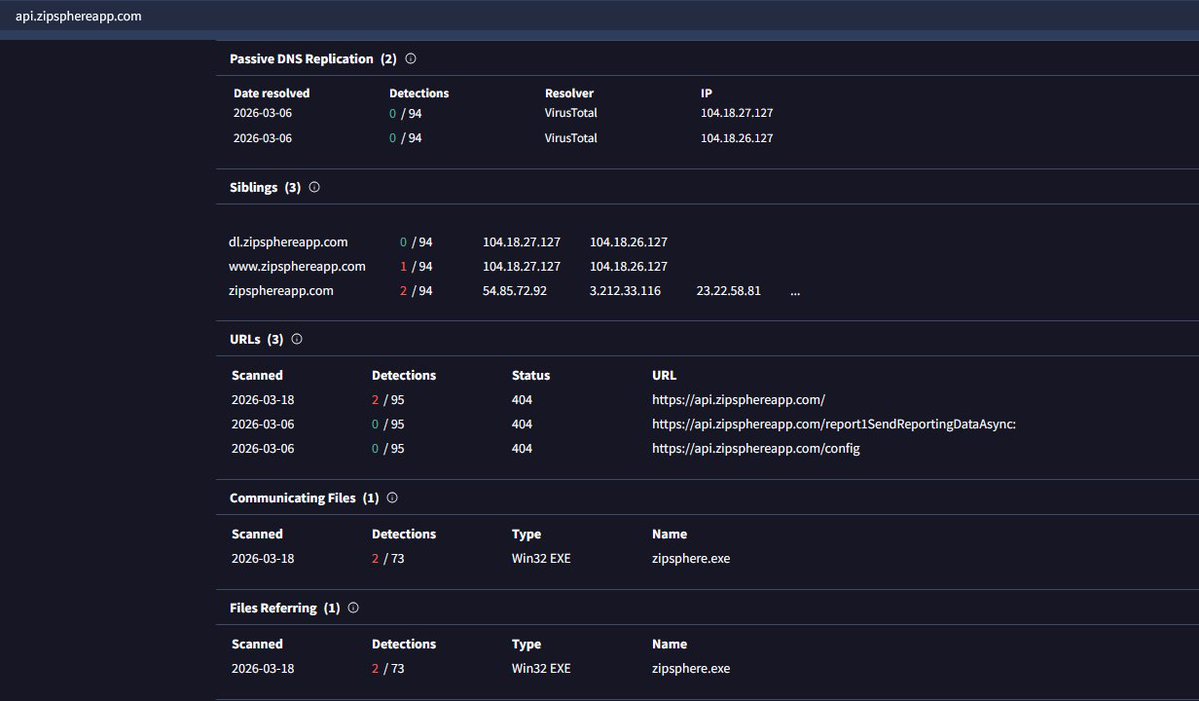Open IP 23.22.58.81 in siblings list
Viewport: 1199px width, 701px height.
(728, 290)
